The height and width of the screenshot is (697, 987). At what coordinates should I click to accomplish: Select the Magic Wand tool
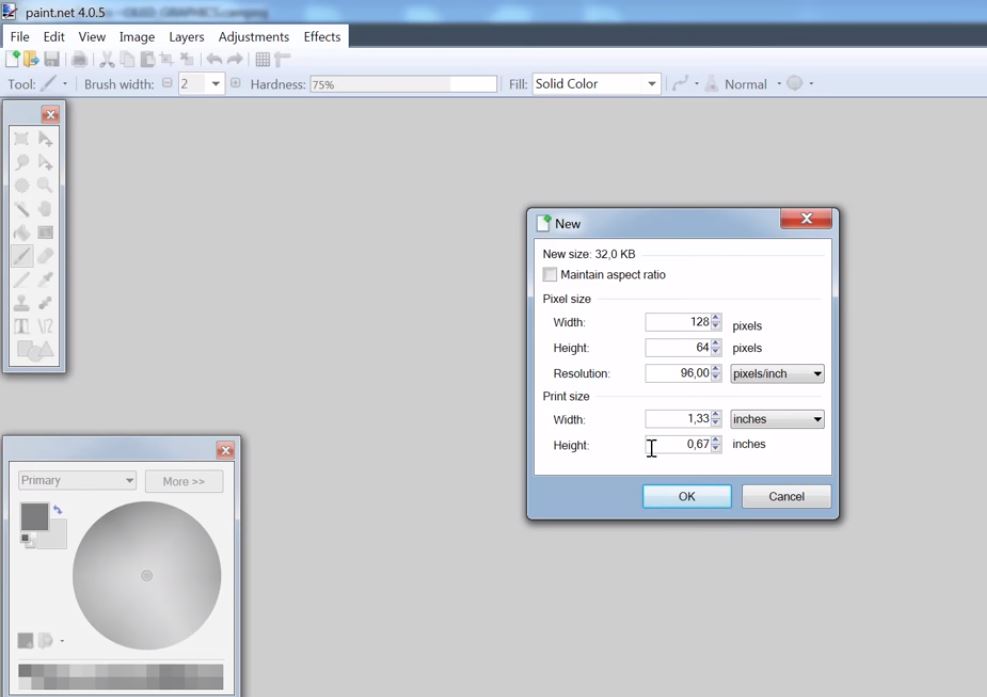(21, 208)
